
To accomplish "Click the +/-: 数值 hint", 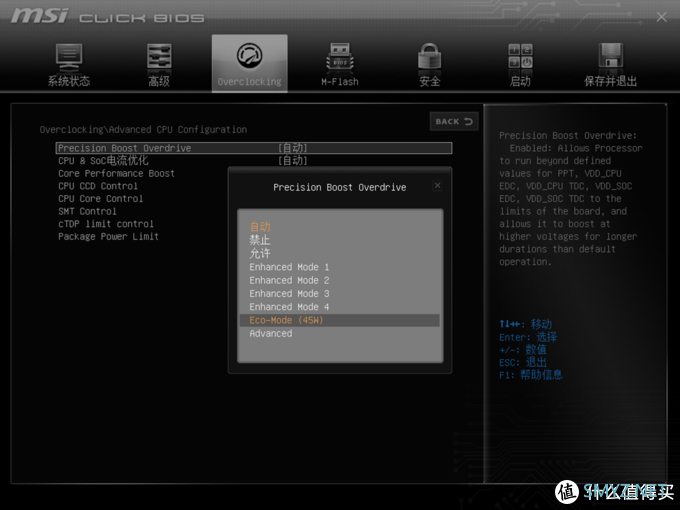I will (x=523, y=350).
